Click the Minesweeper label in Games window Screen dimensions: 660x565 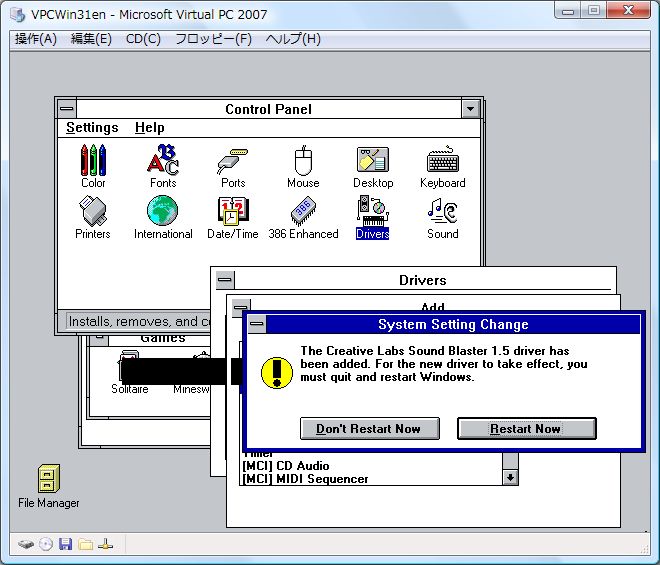[192, 389]
